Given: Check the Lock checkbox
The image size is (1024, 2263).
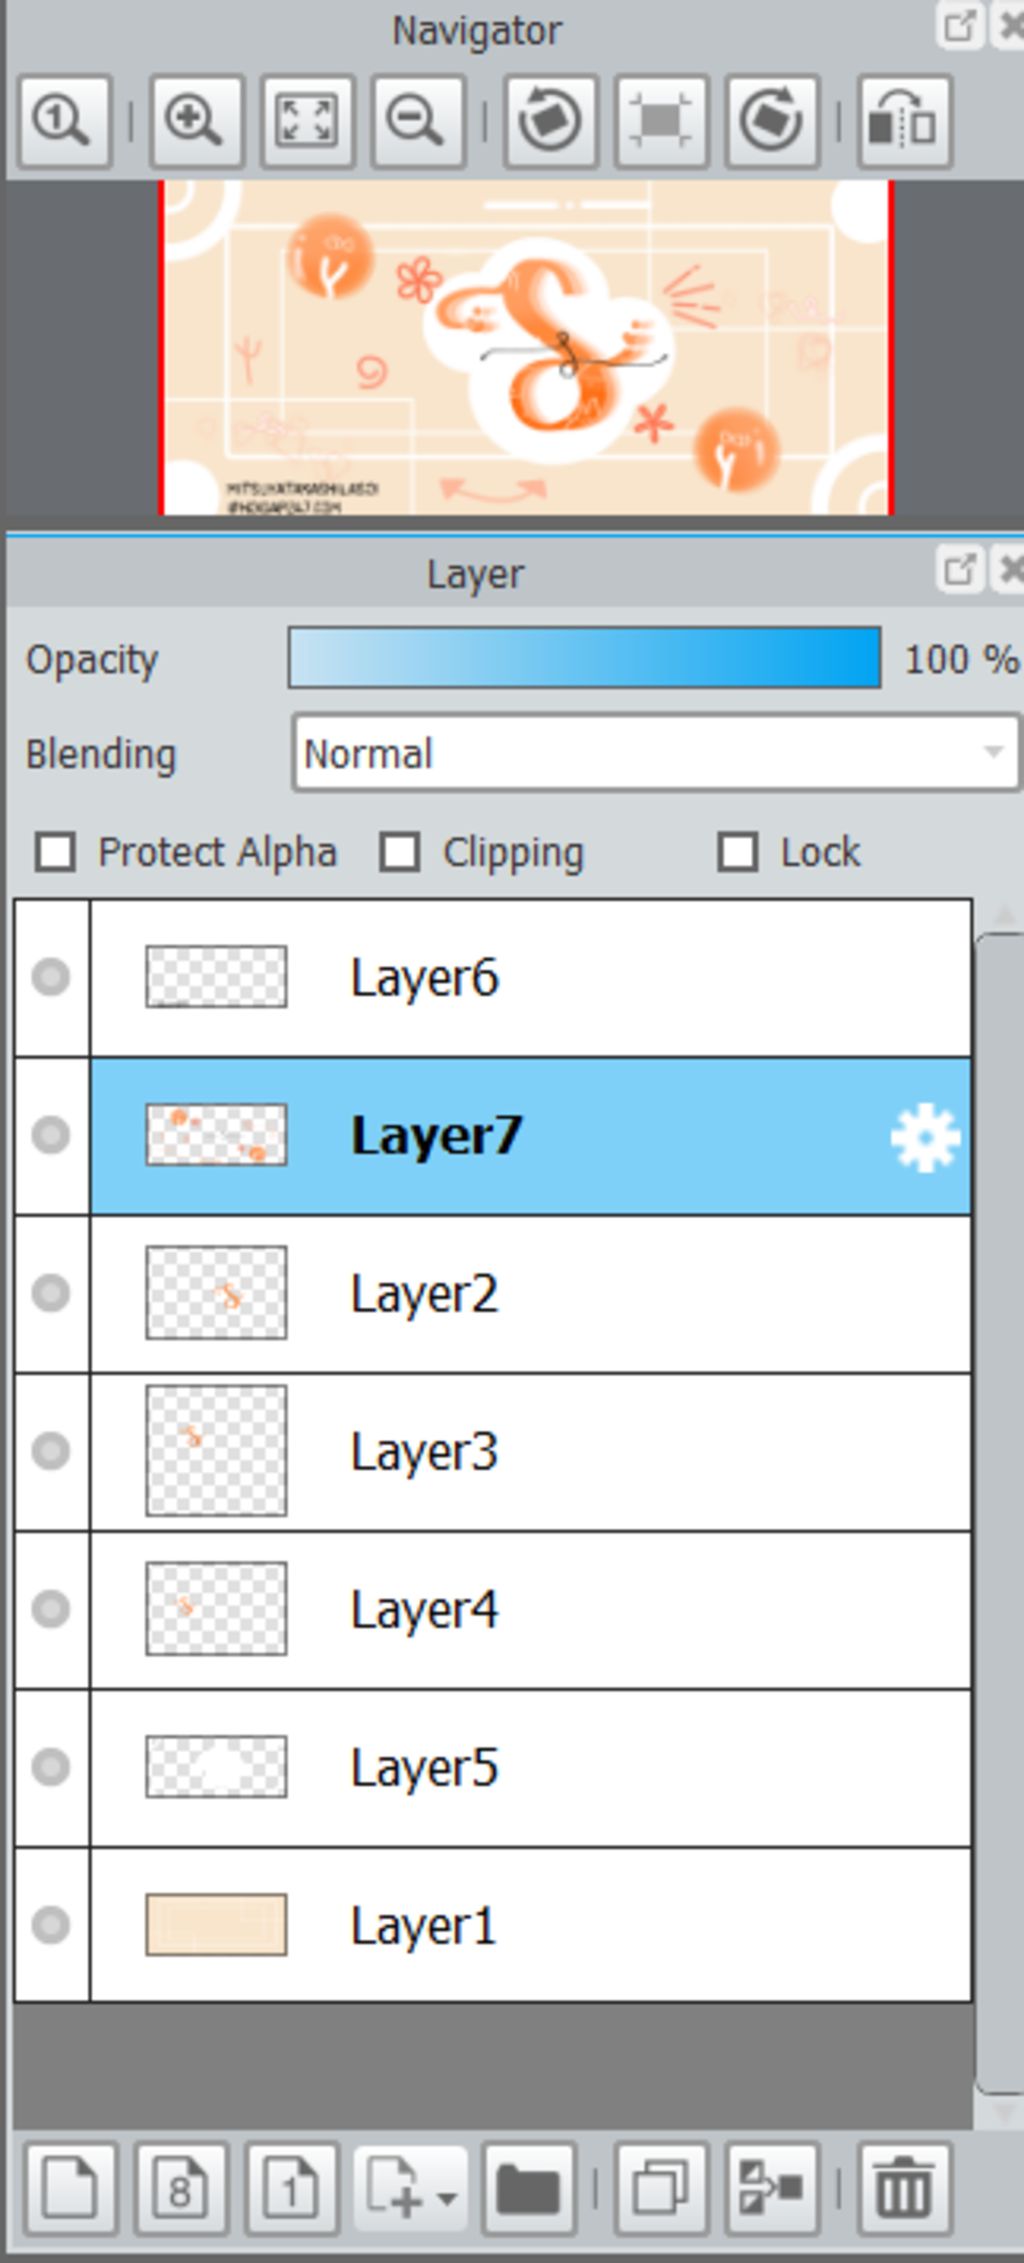Looking at the screenshot, I should click(738, 853).
